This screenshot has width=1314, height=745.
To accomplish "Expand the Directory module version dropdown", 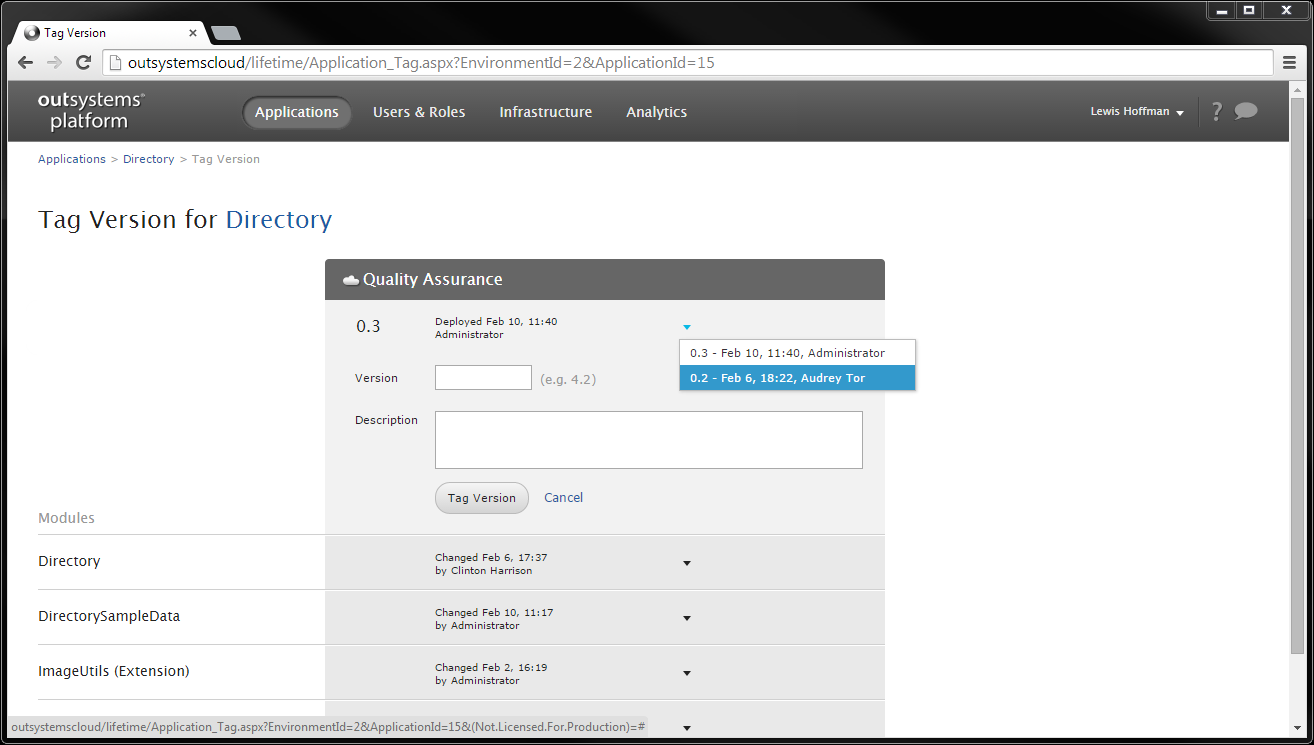I will click(x=687, y=563).
